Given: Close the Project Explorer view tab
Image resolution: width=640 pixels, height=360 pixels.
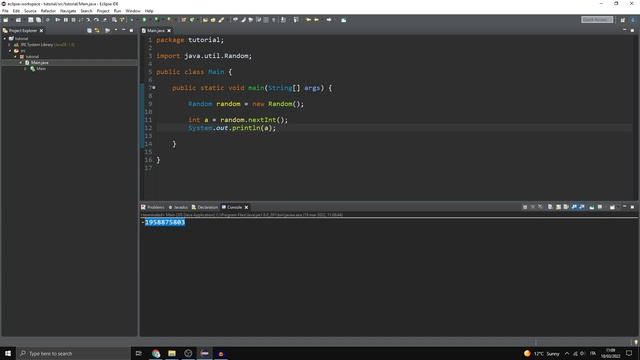Looking at the screenshot, I should click(x=41, y=31).
